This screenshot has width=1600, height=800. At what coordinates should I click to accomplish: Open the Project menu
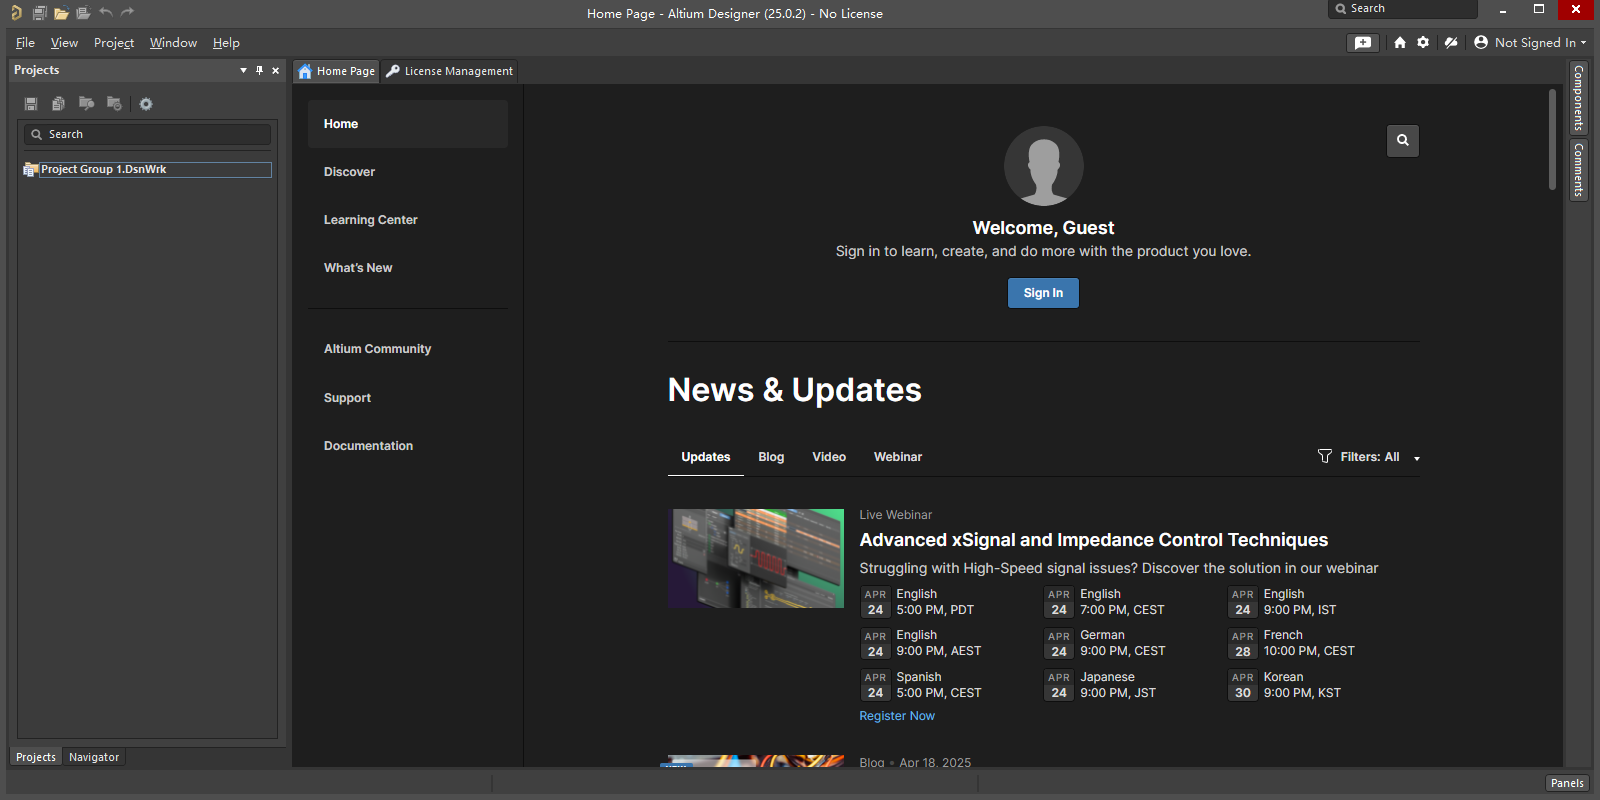coord(113,43)
